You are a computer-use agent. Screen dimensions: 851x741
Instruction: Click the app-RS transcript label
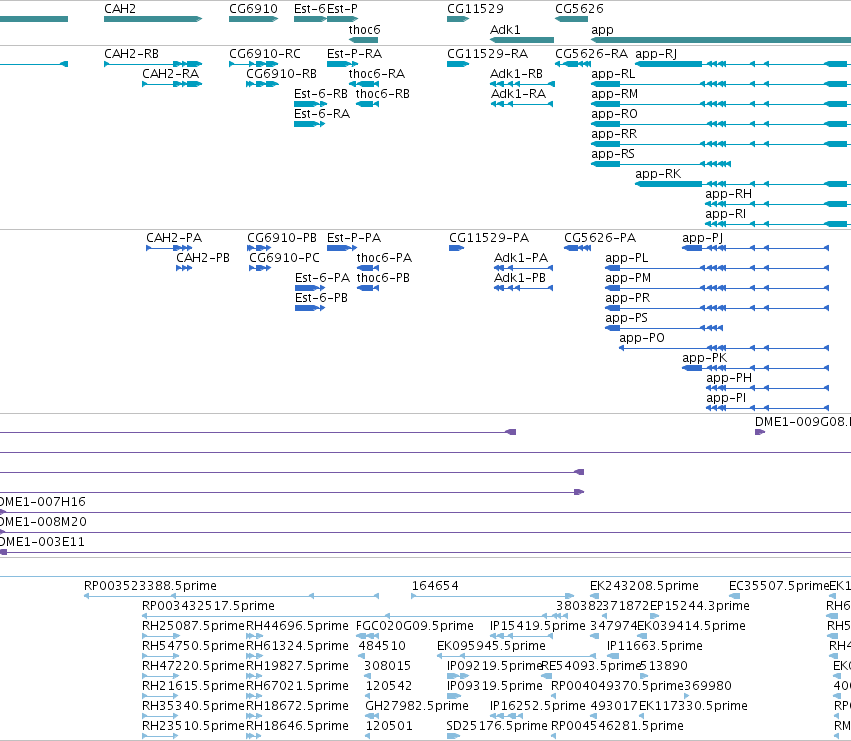[613, 154]
